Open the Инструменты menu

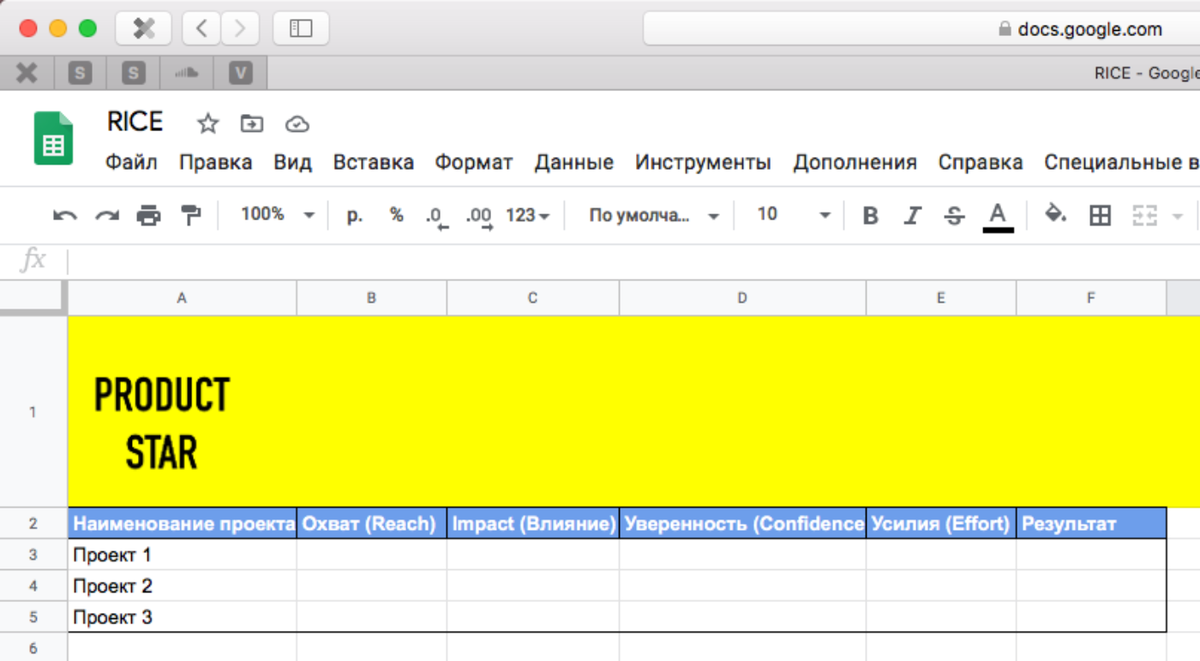click(703, 162)
